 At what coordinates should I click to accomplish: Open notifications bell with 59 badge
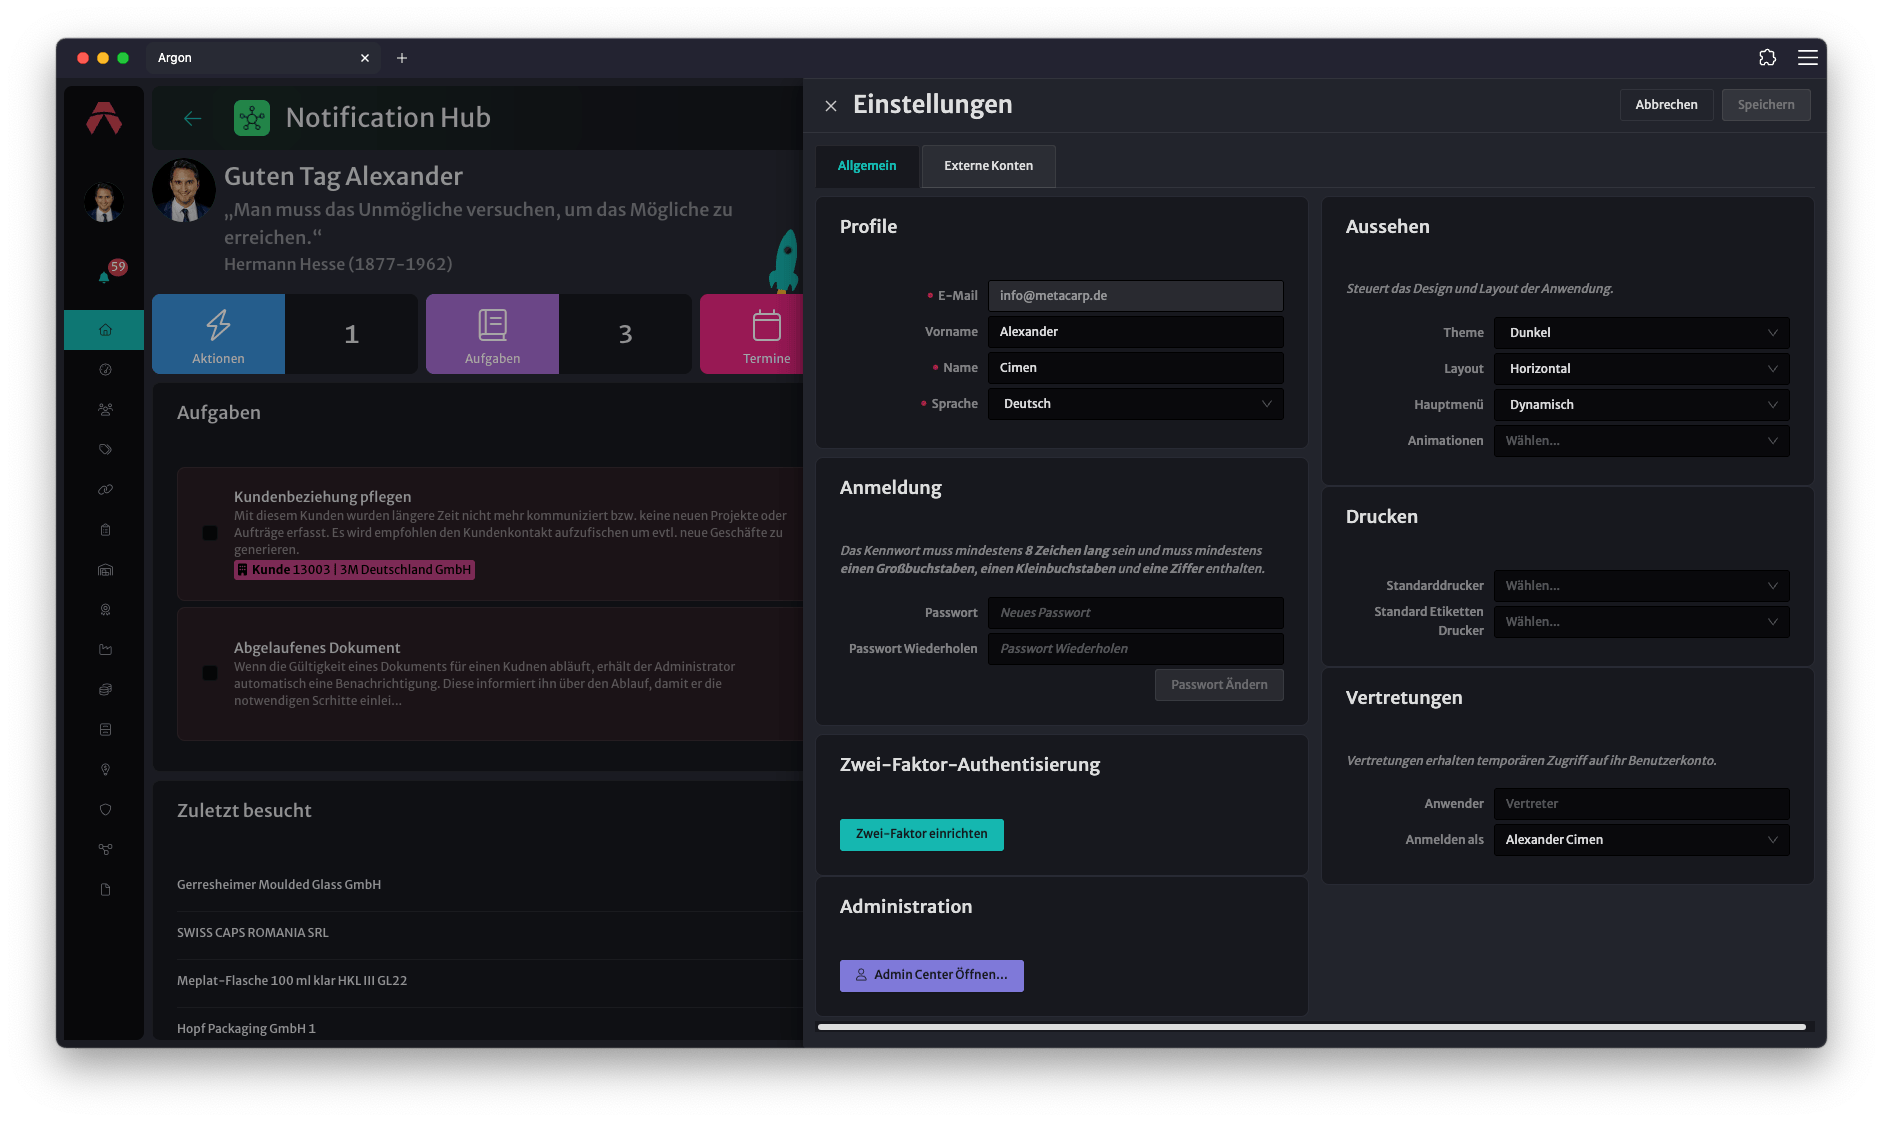tap(104, 277)
